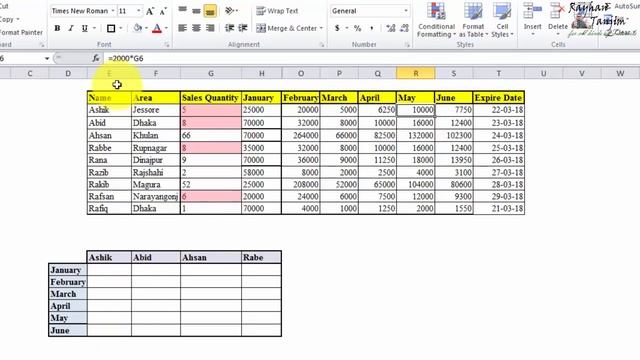Open Format as Table gallery
This screenshot has height=360, width=640.
473,20
